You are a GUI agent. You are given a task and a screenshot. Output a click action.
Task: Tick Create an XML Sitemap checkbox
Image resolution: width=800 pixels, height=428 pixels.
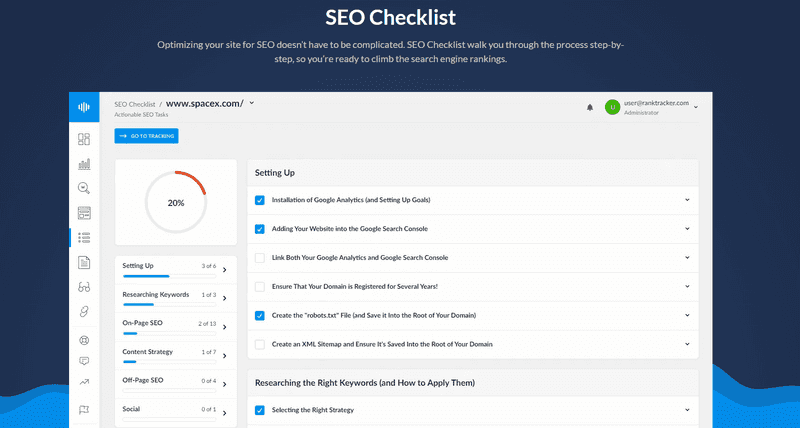pos(260,344)
